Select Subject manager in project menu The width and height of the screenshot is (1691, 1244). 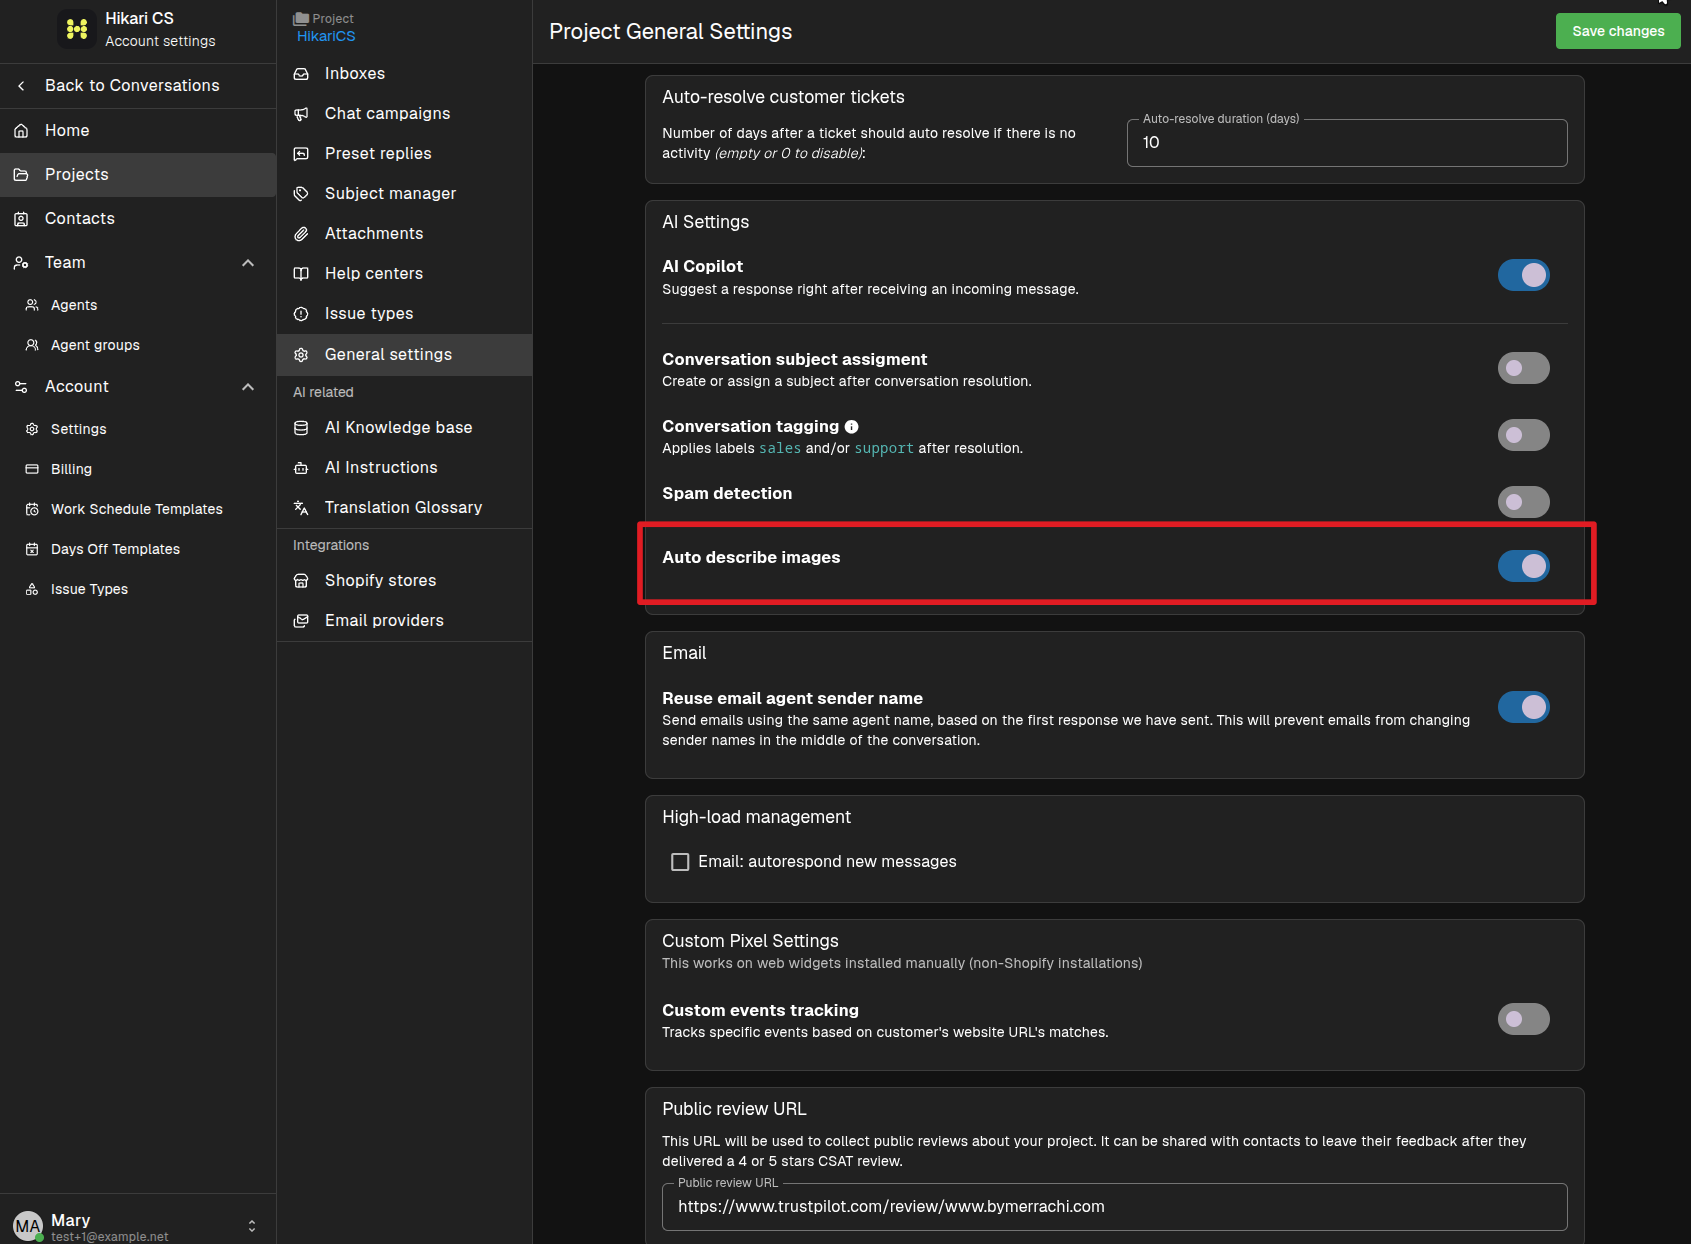point(404,194)
